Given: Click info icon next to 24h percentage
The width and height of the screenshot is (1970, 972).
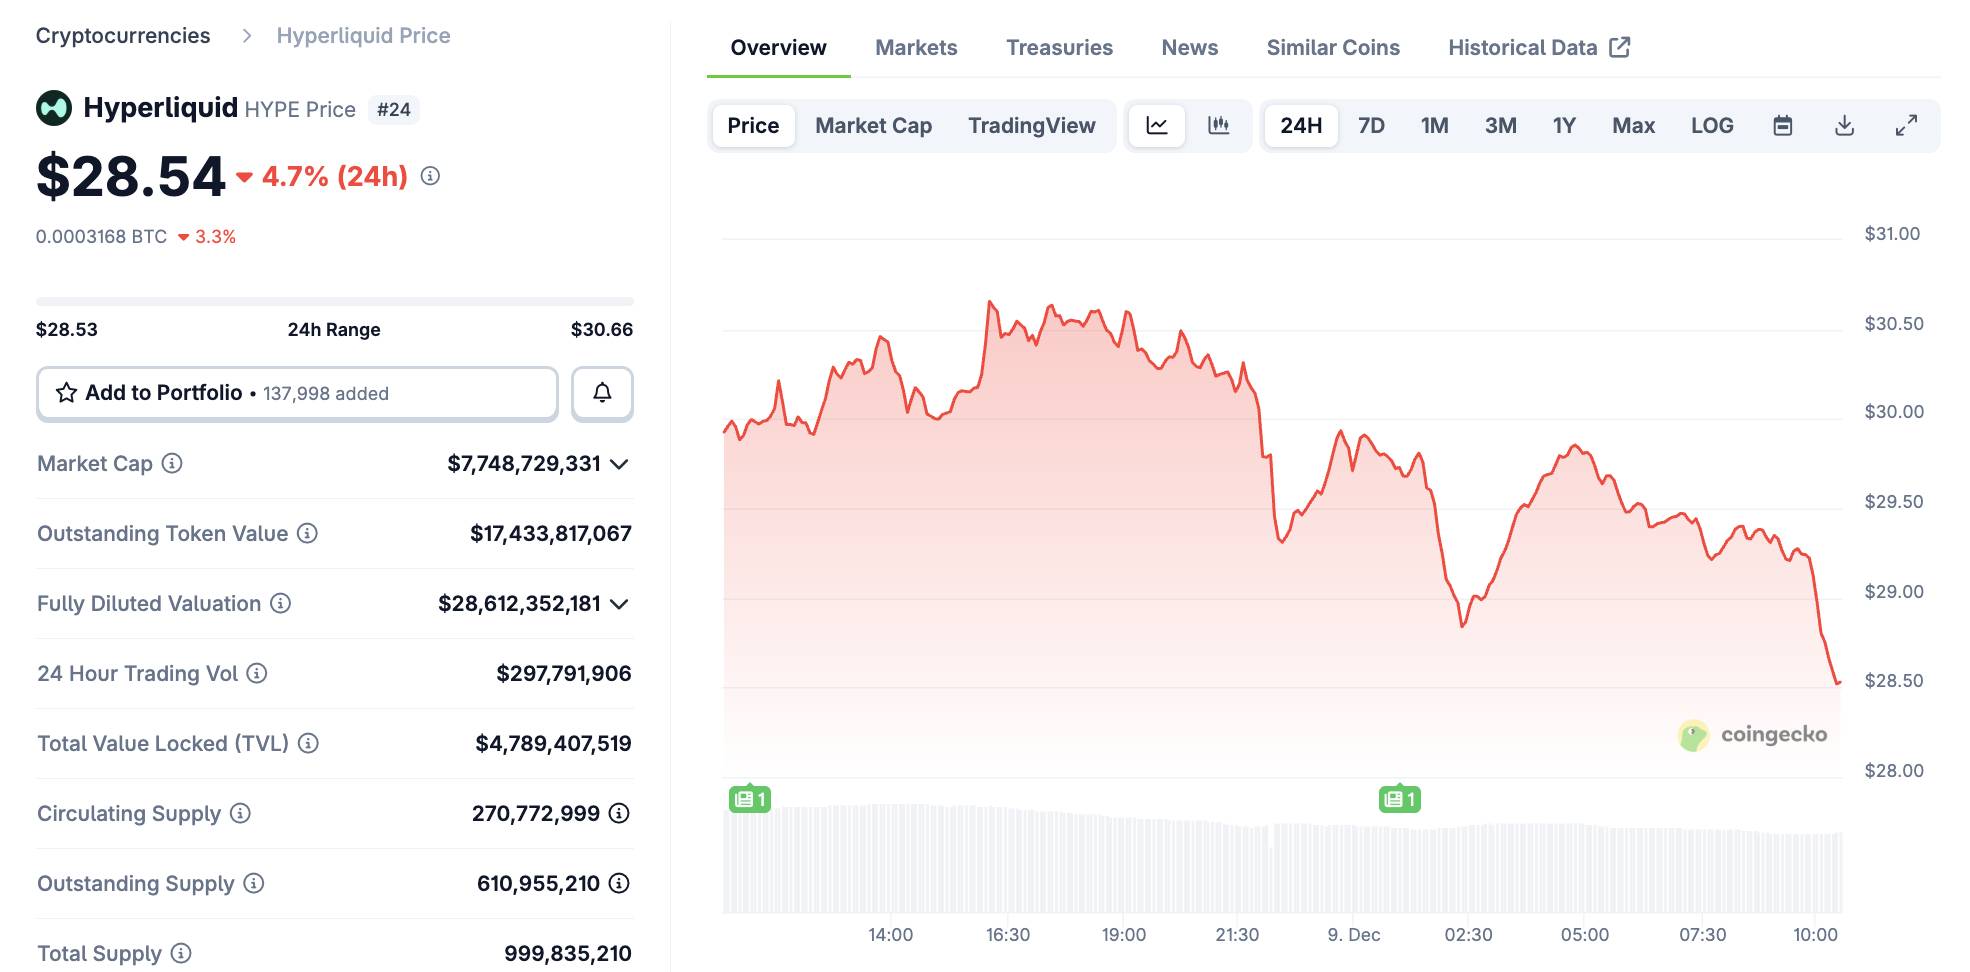Looking at the screenshot, I should (x=430, y=176).
